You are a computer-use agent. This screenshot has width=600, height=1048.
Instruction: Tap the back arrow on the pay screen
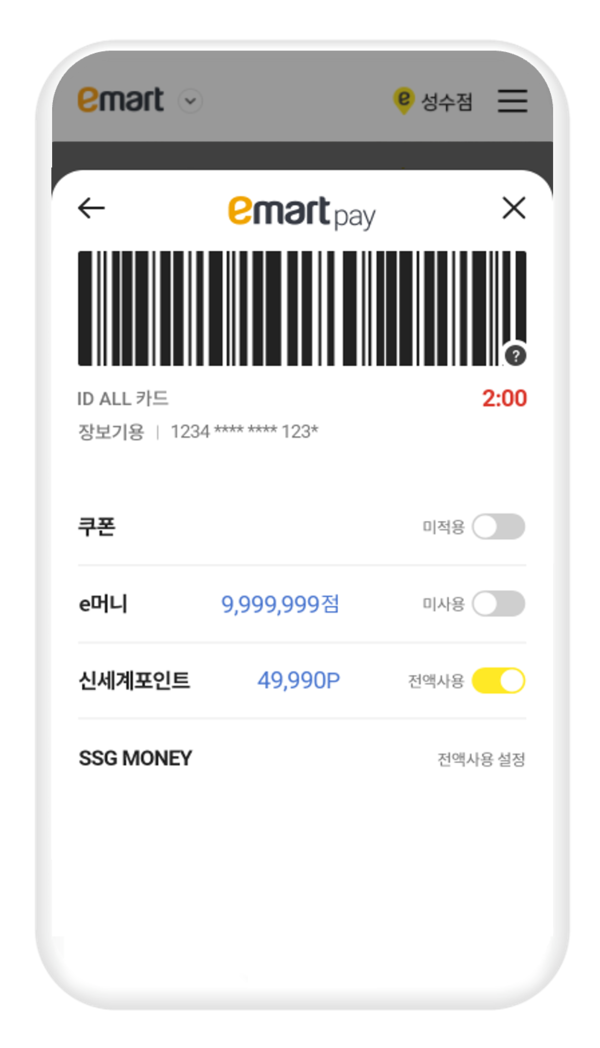coord(91,207)
